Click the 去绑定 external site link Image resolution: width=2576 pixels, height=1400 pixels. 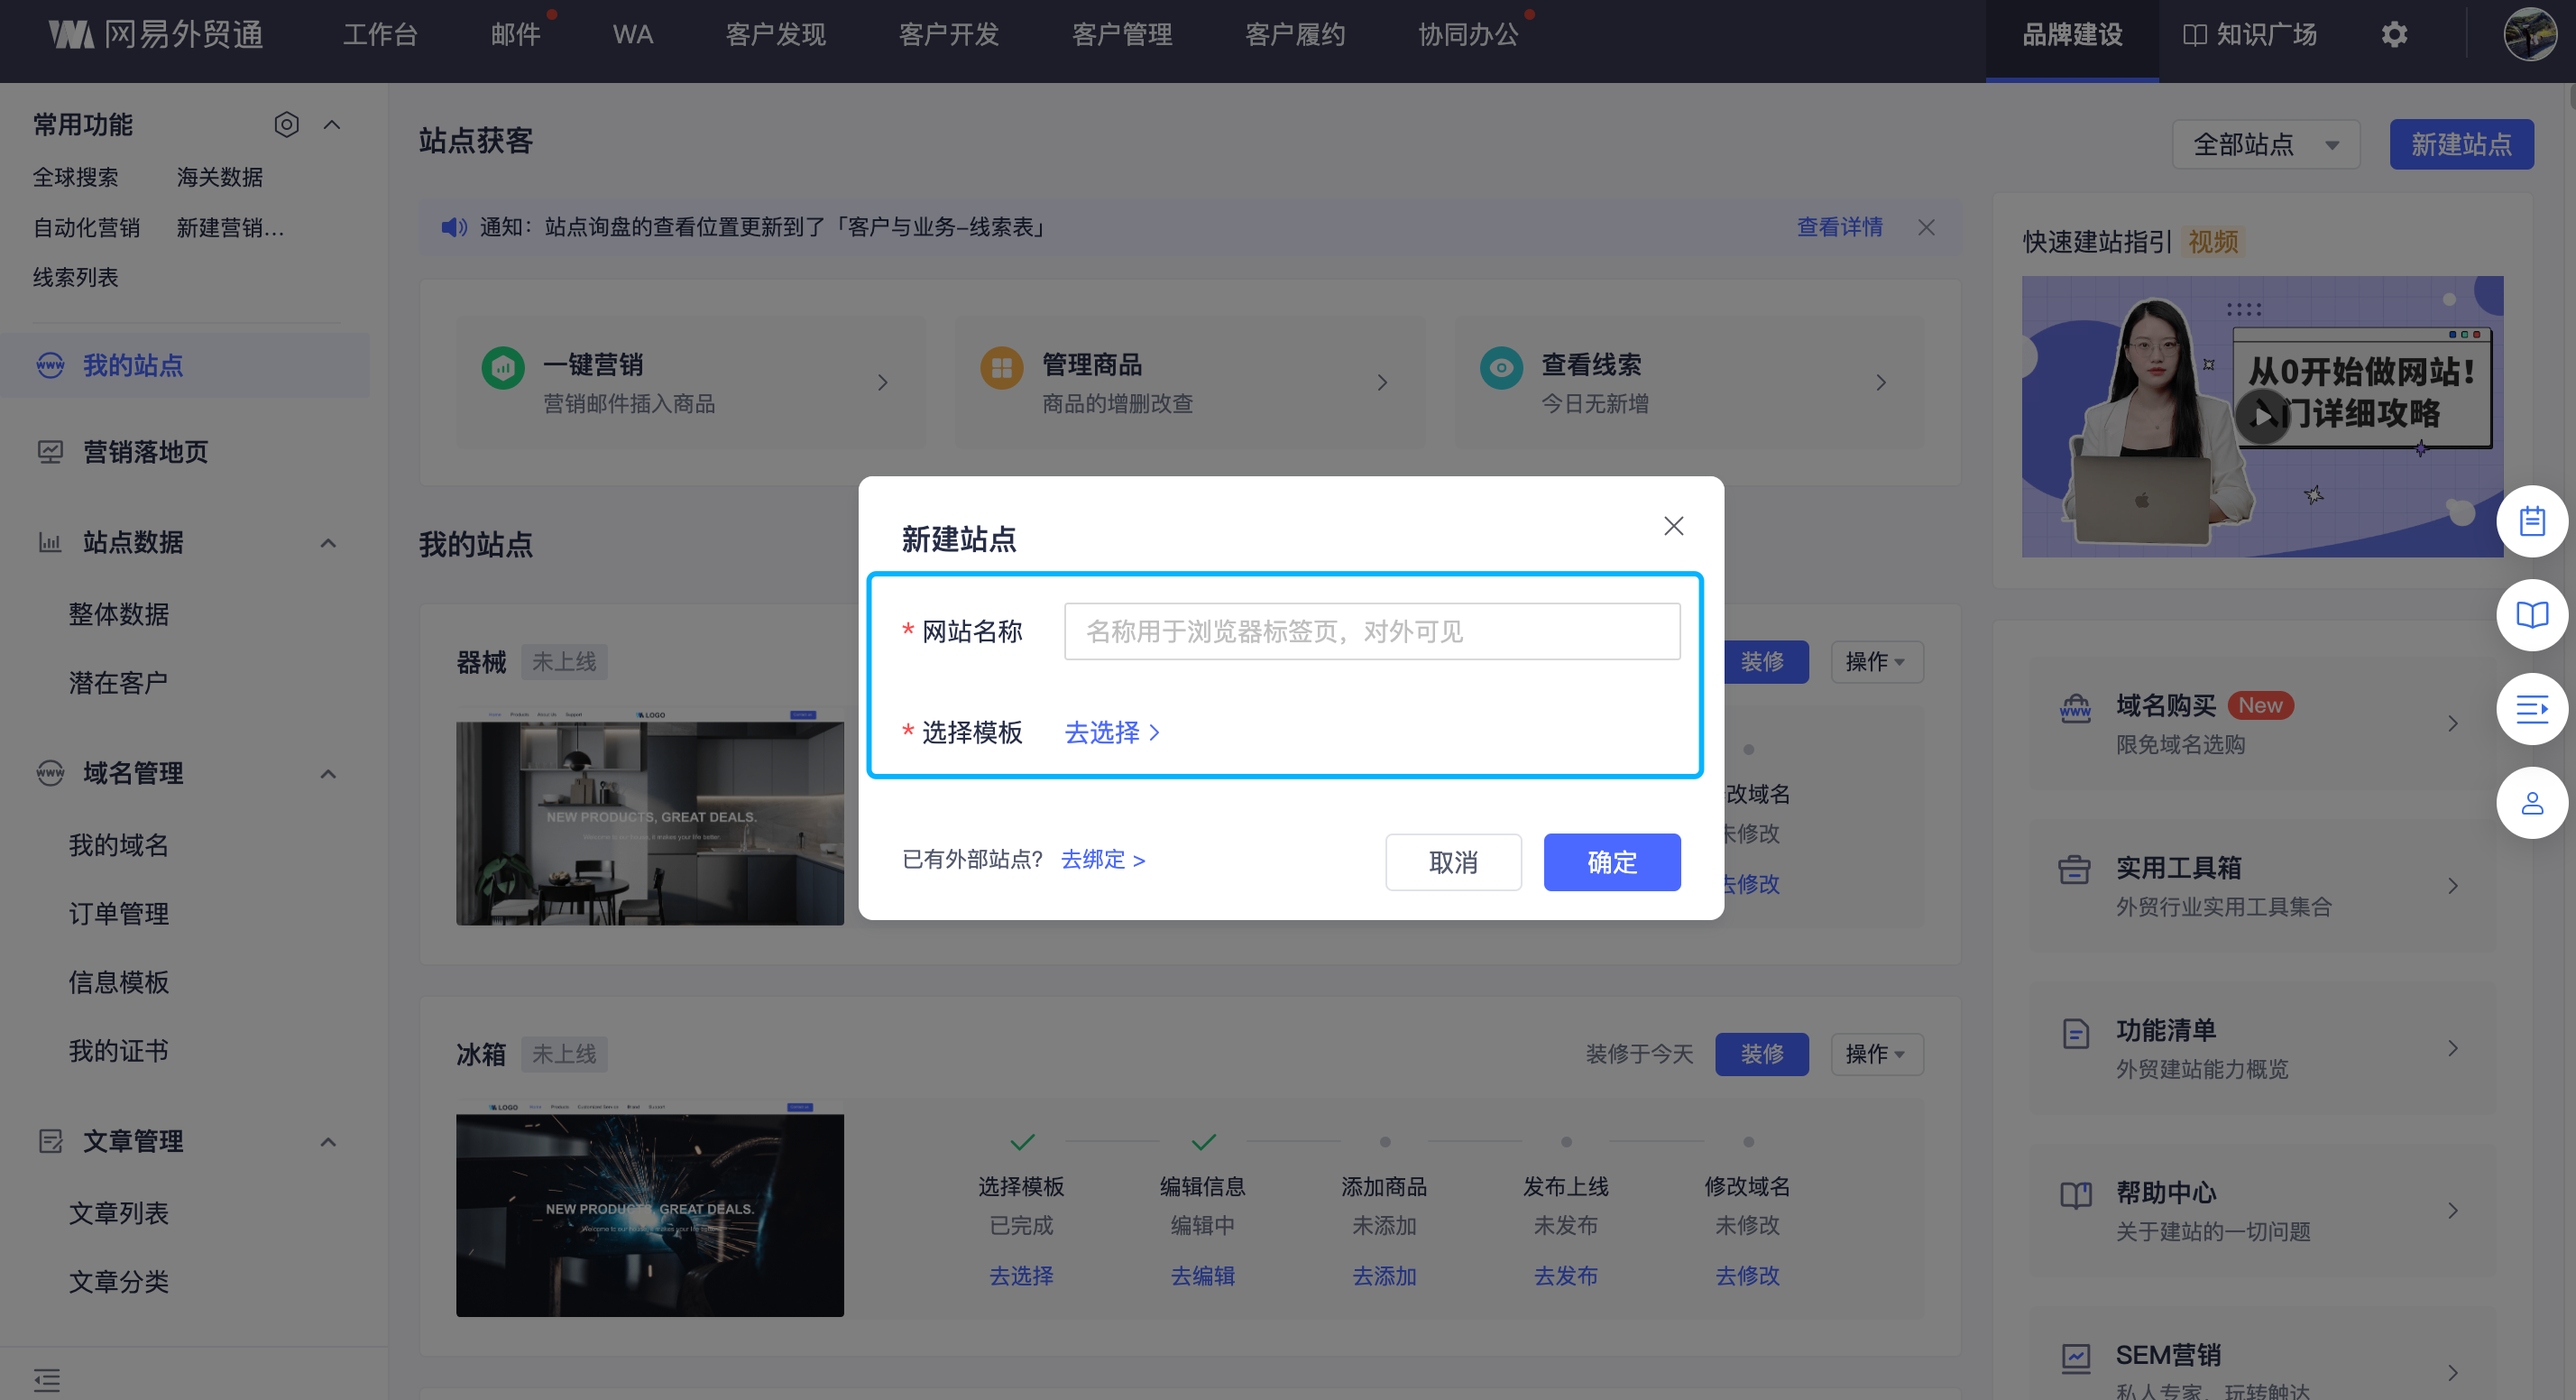tap(1102, 860)
